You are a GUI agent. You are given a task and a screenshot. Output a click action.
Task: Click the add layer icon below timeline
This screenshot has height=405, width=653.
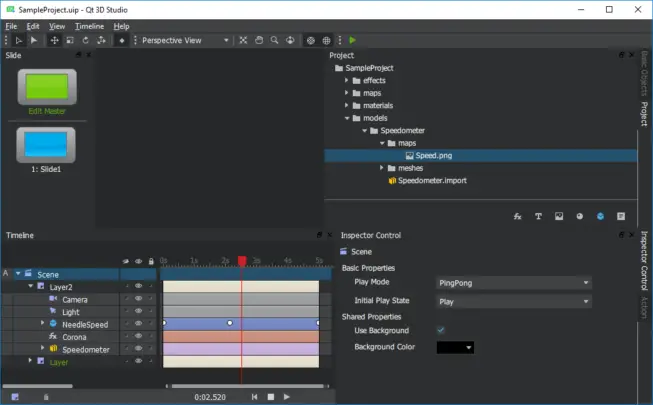[15, 397]
